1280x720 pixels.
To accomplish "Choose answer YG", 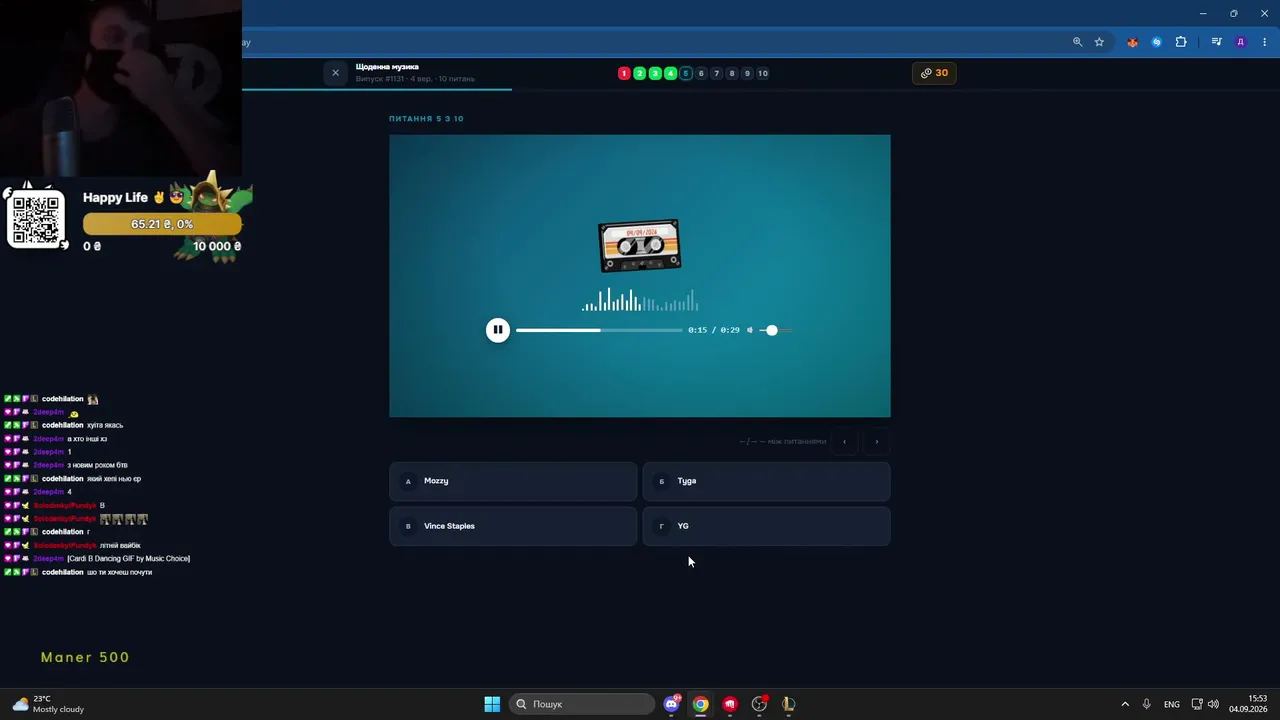I will 766,526.
